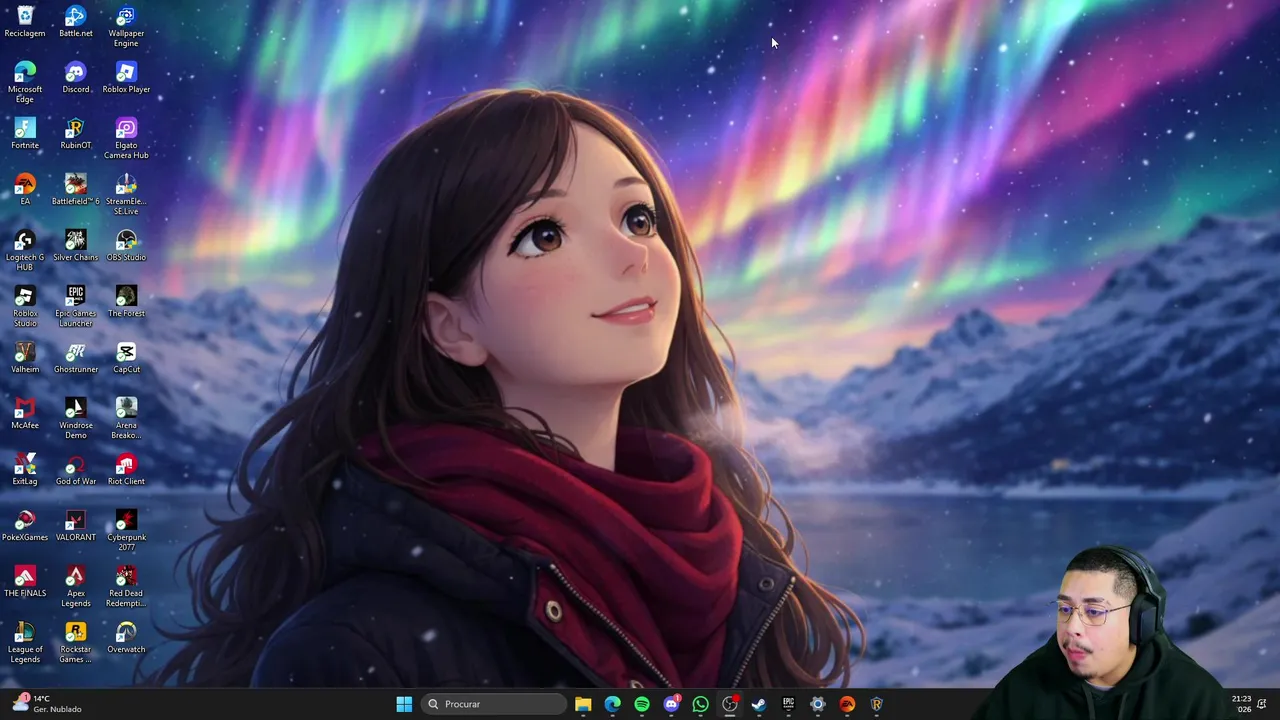Open the Reciclagem recycle bin desktop icon
The height and width of the screenshot is (720, 1280).
pos(25,22)
